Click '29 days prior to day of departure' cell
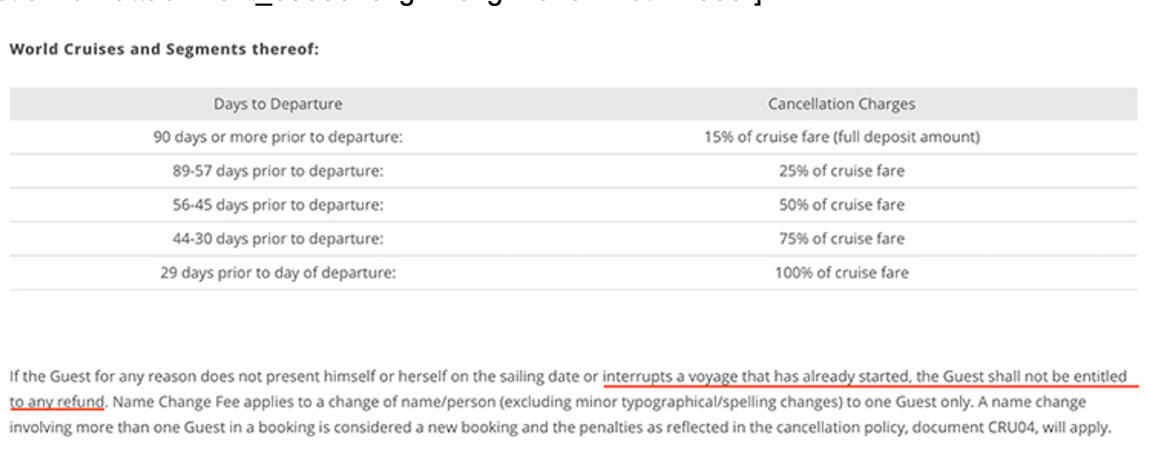 click(x=278, y=272)
